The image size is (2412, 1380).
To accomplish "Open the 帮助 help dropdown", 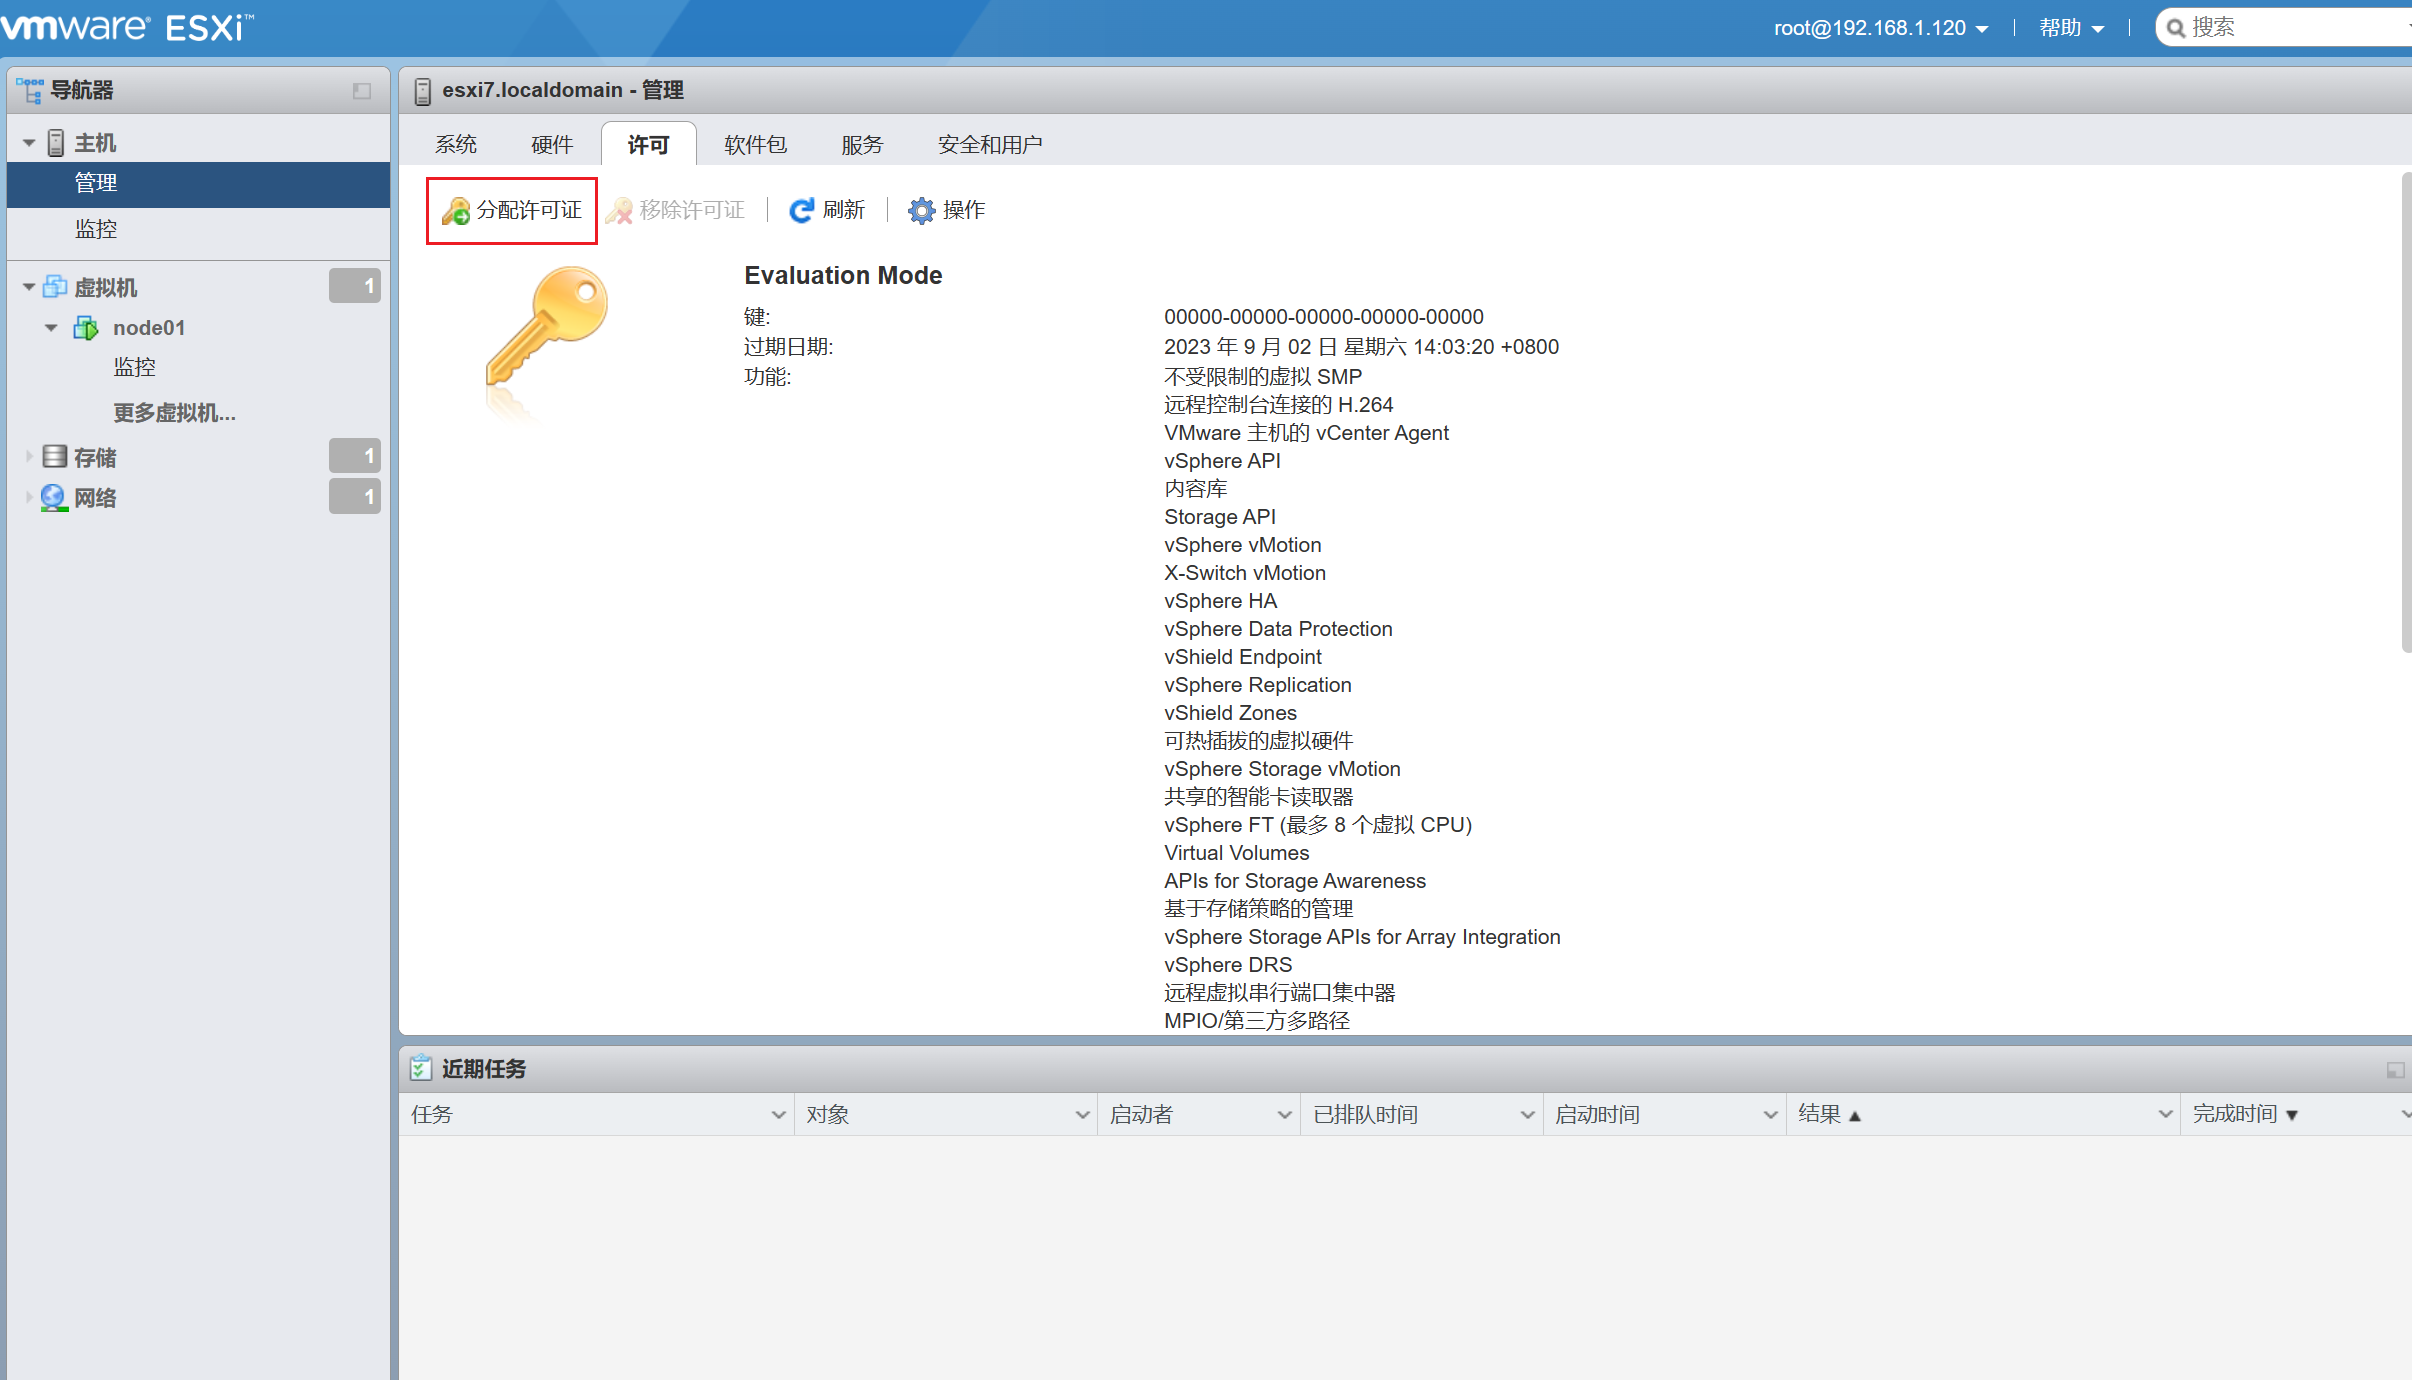I will (2071, 28).
